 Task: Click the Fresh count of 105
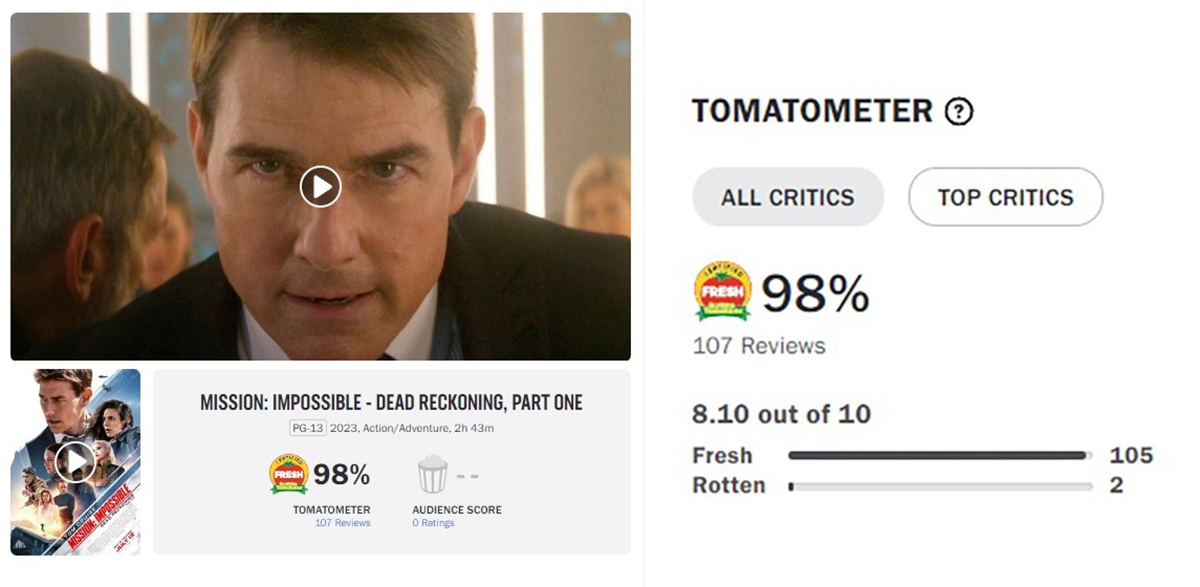point(1131,456)
